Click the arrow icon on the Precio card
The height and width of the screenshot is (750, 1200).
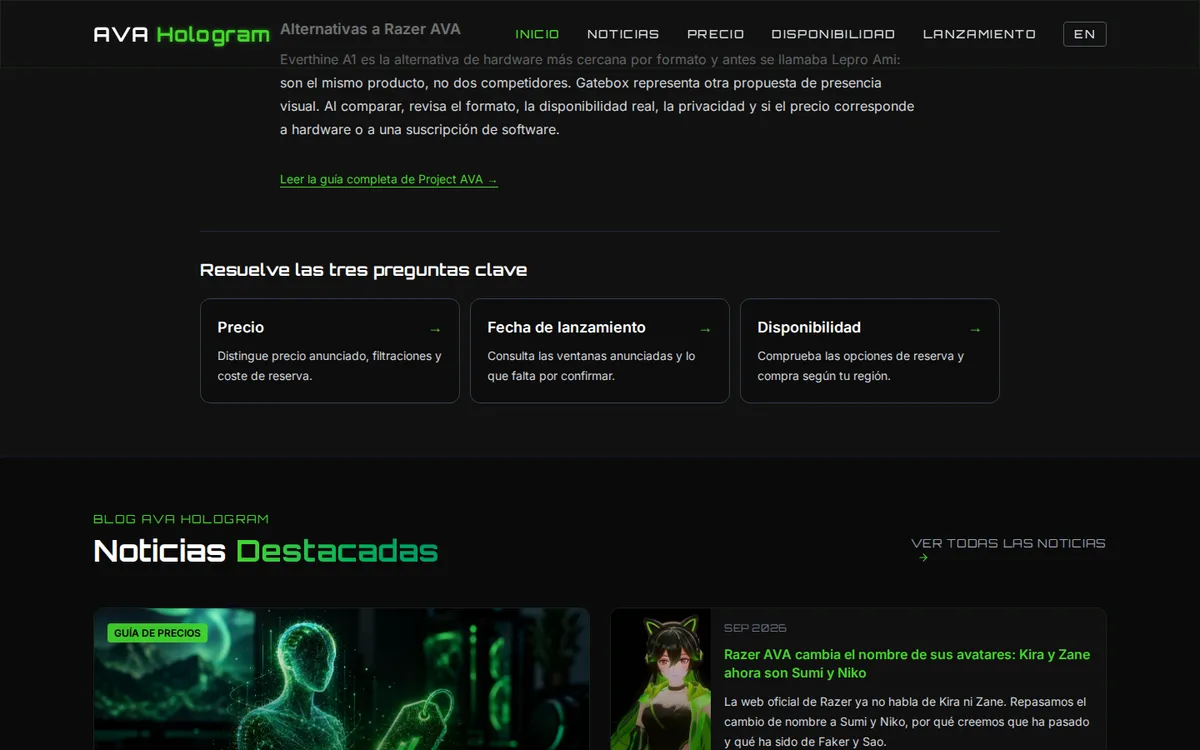(x=435, y=329)
